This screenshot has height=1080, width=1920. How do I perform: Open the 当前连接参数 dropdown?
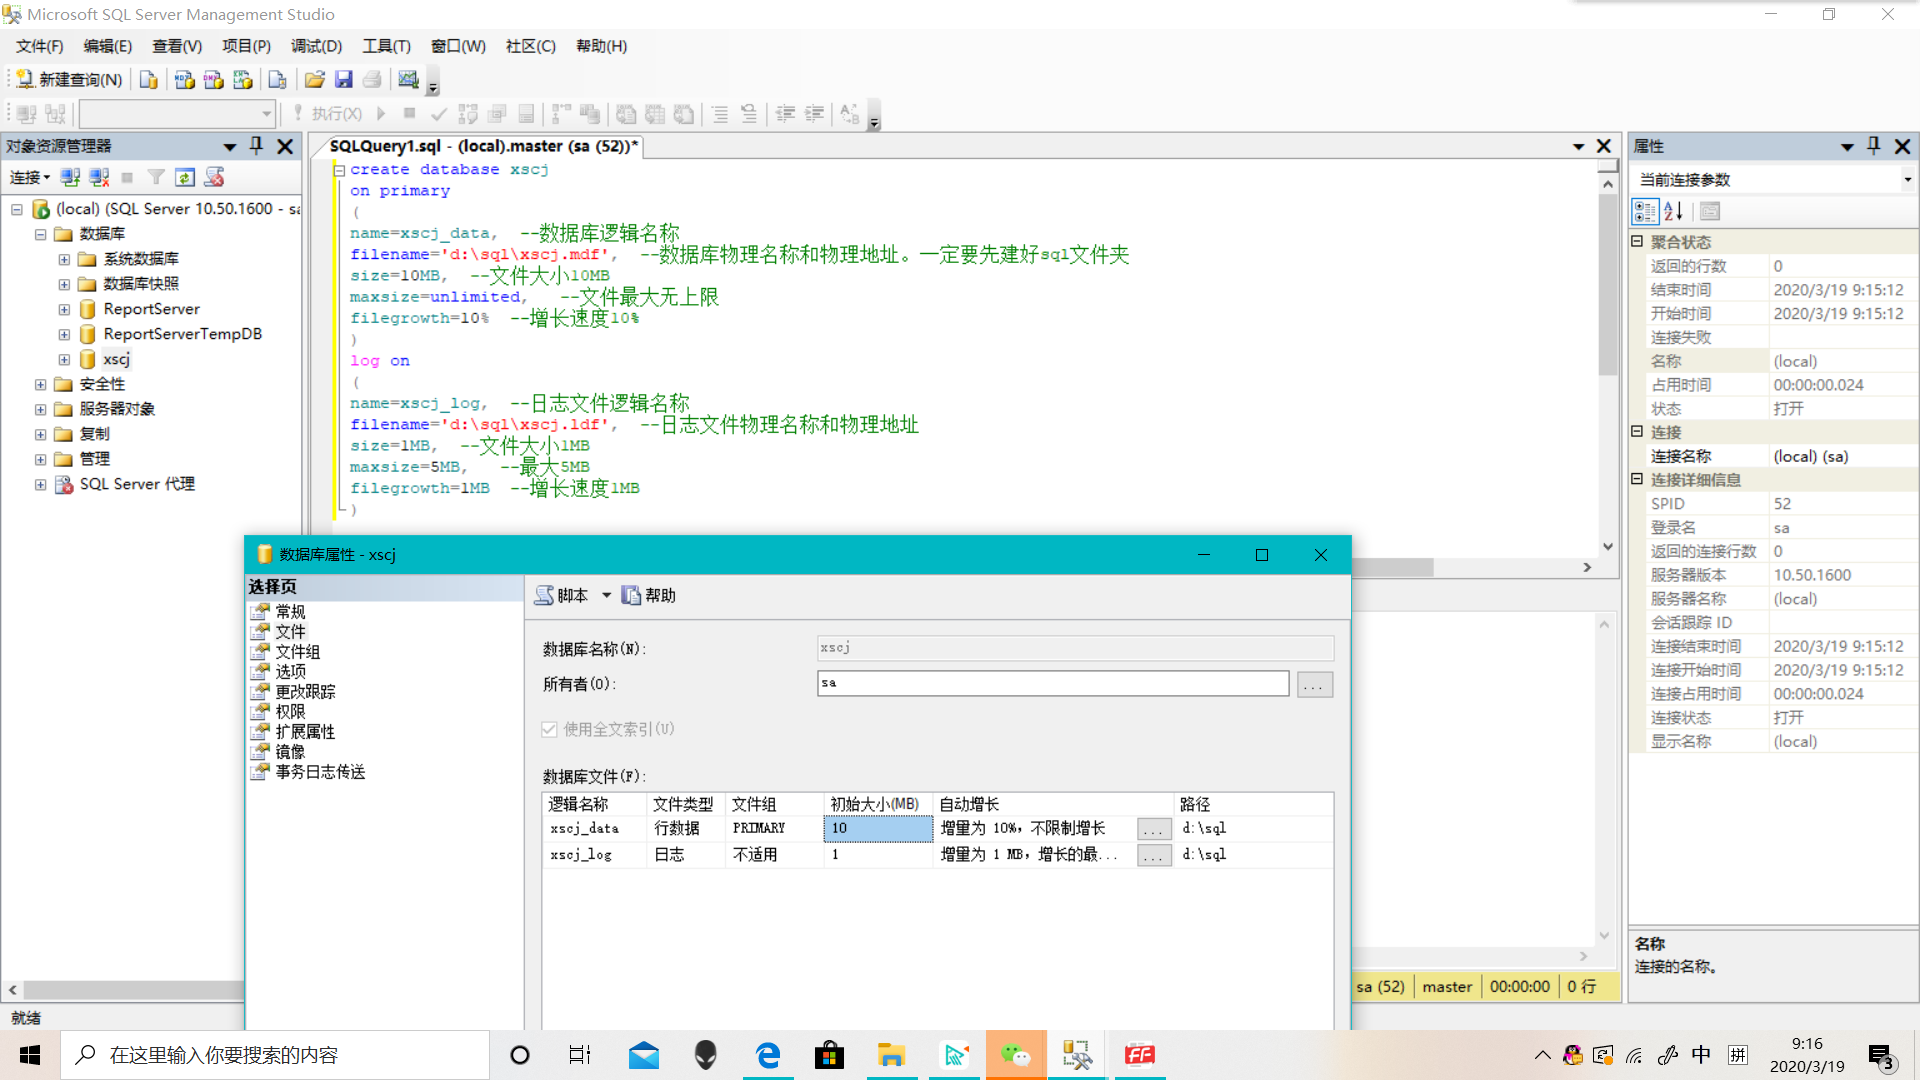tap(1908, 180)
